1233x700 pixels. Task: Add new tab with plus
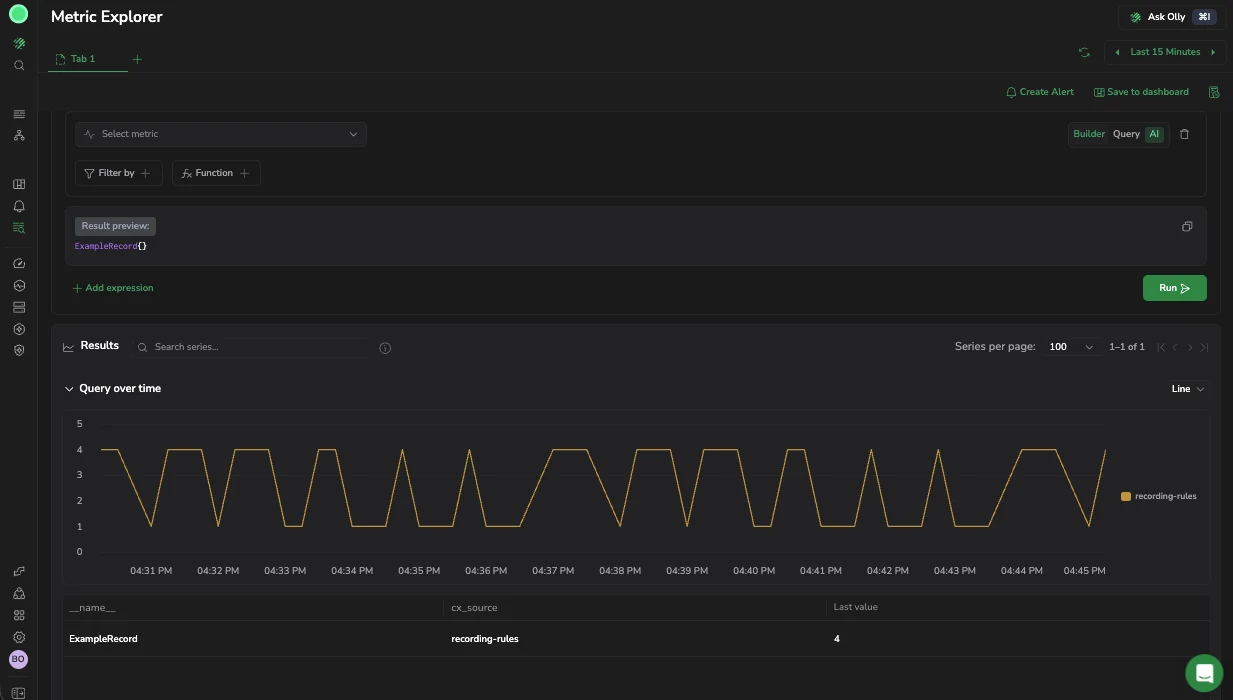point(137,59)
